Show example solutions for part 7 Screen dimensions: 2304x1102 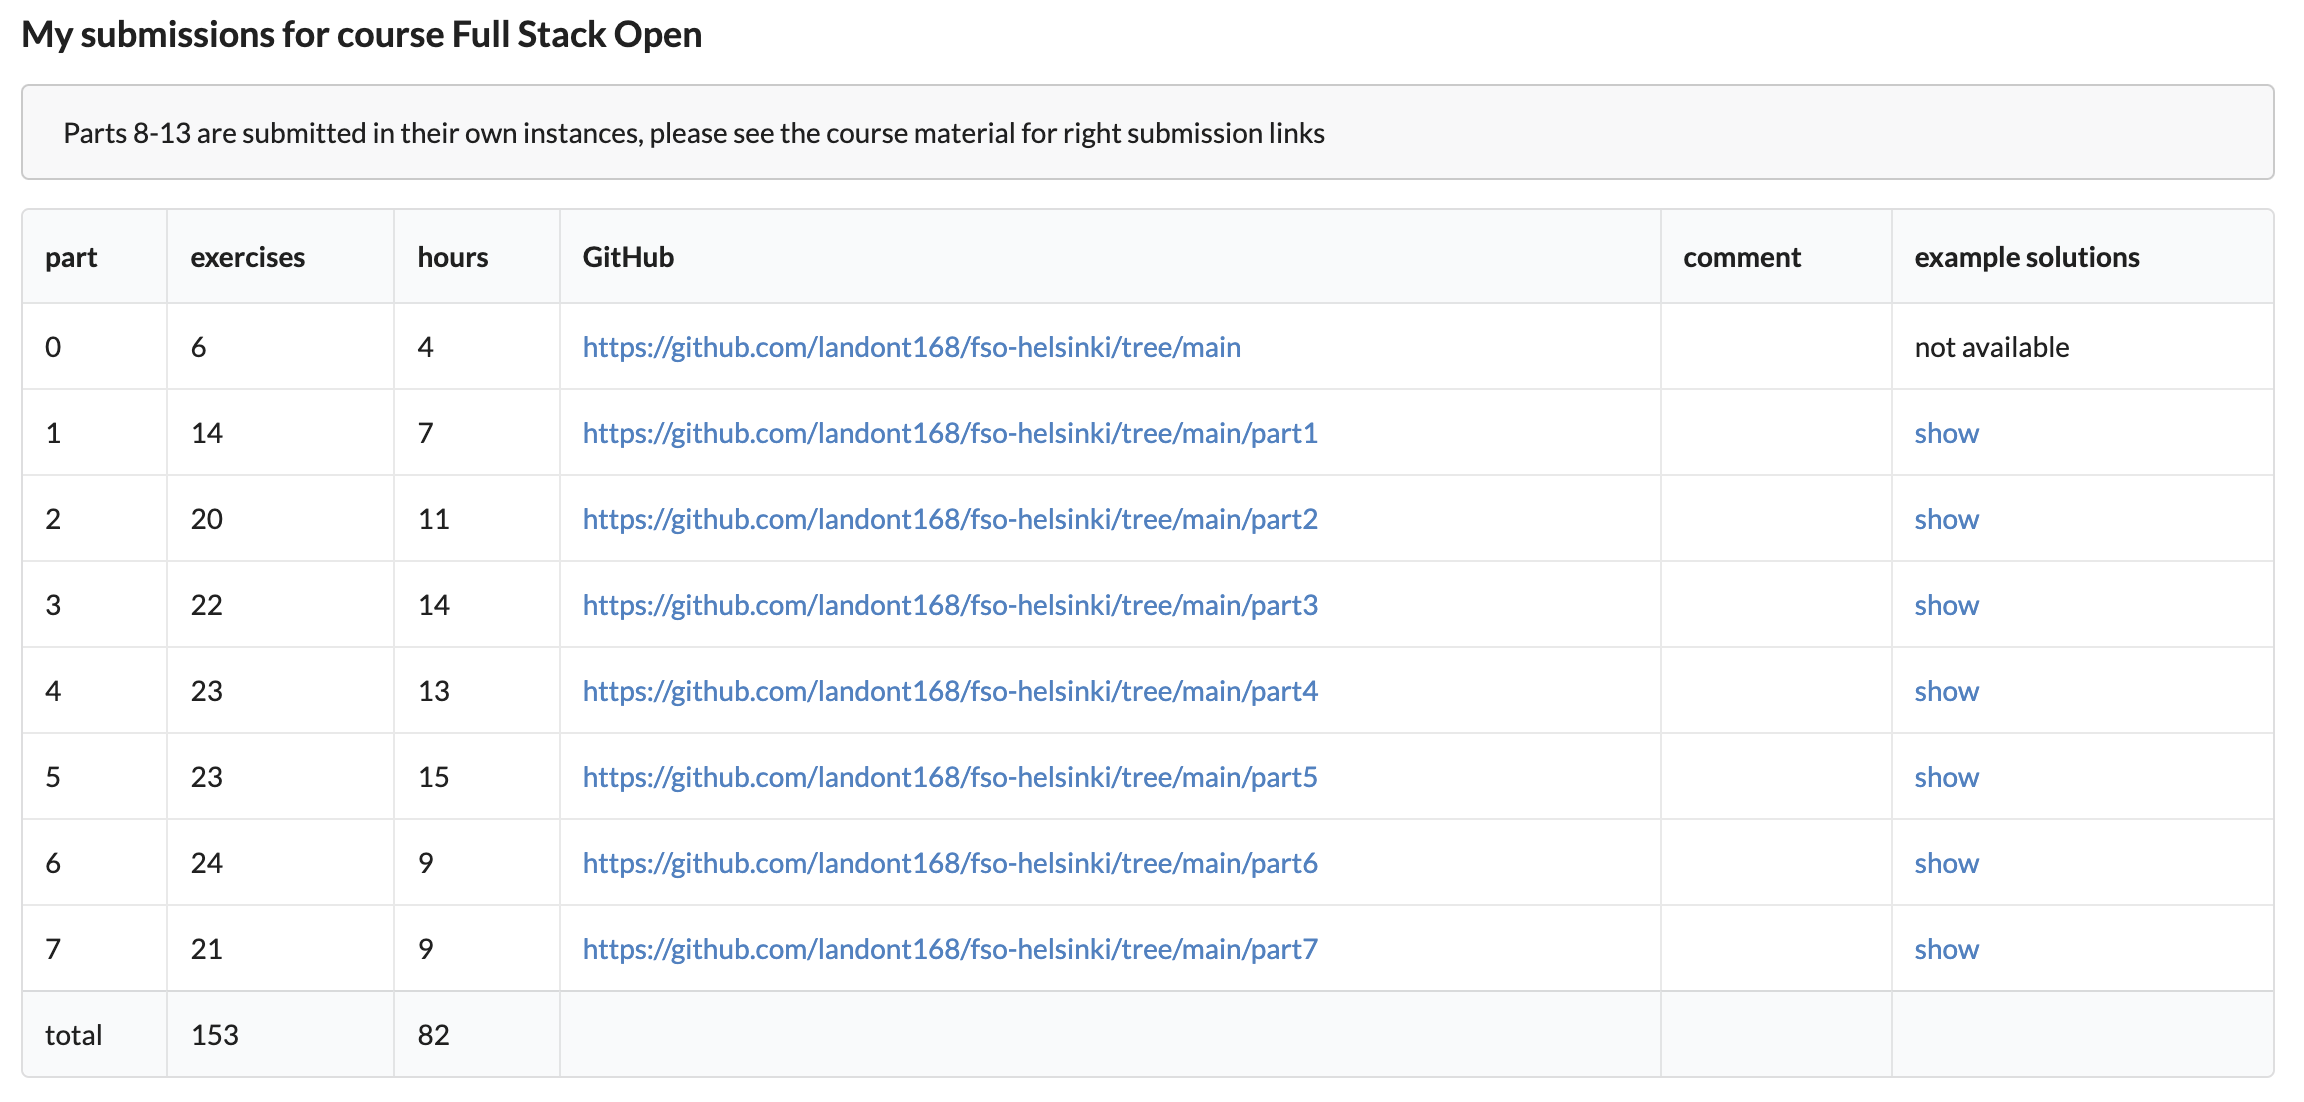1946,949
